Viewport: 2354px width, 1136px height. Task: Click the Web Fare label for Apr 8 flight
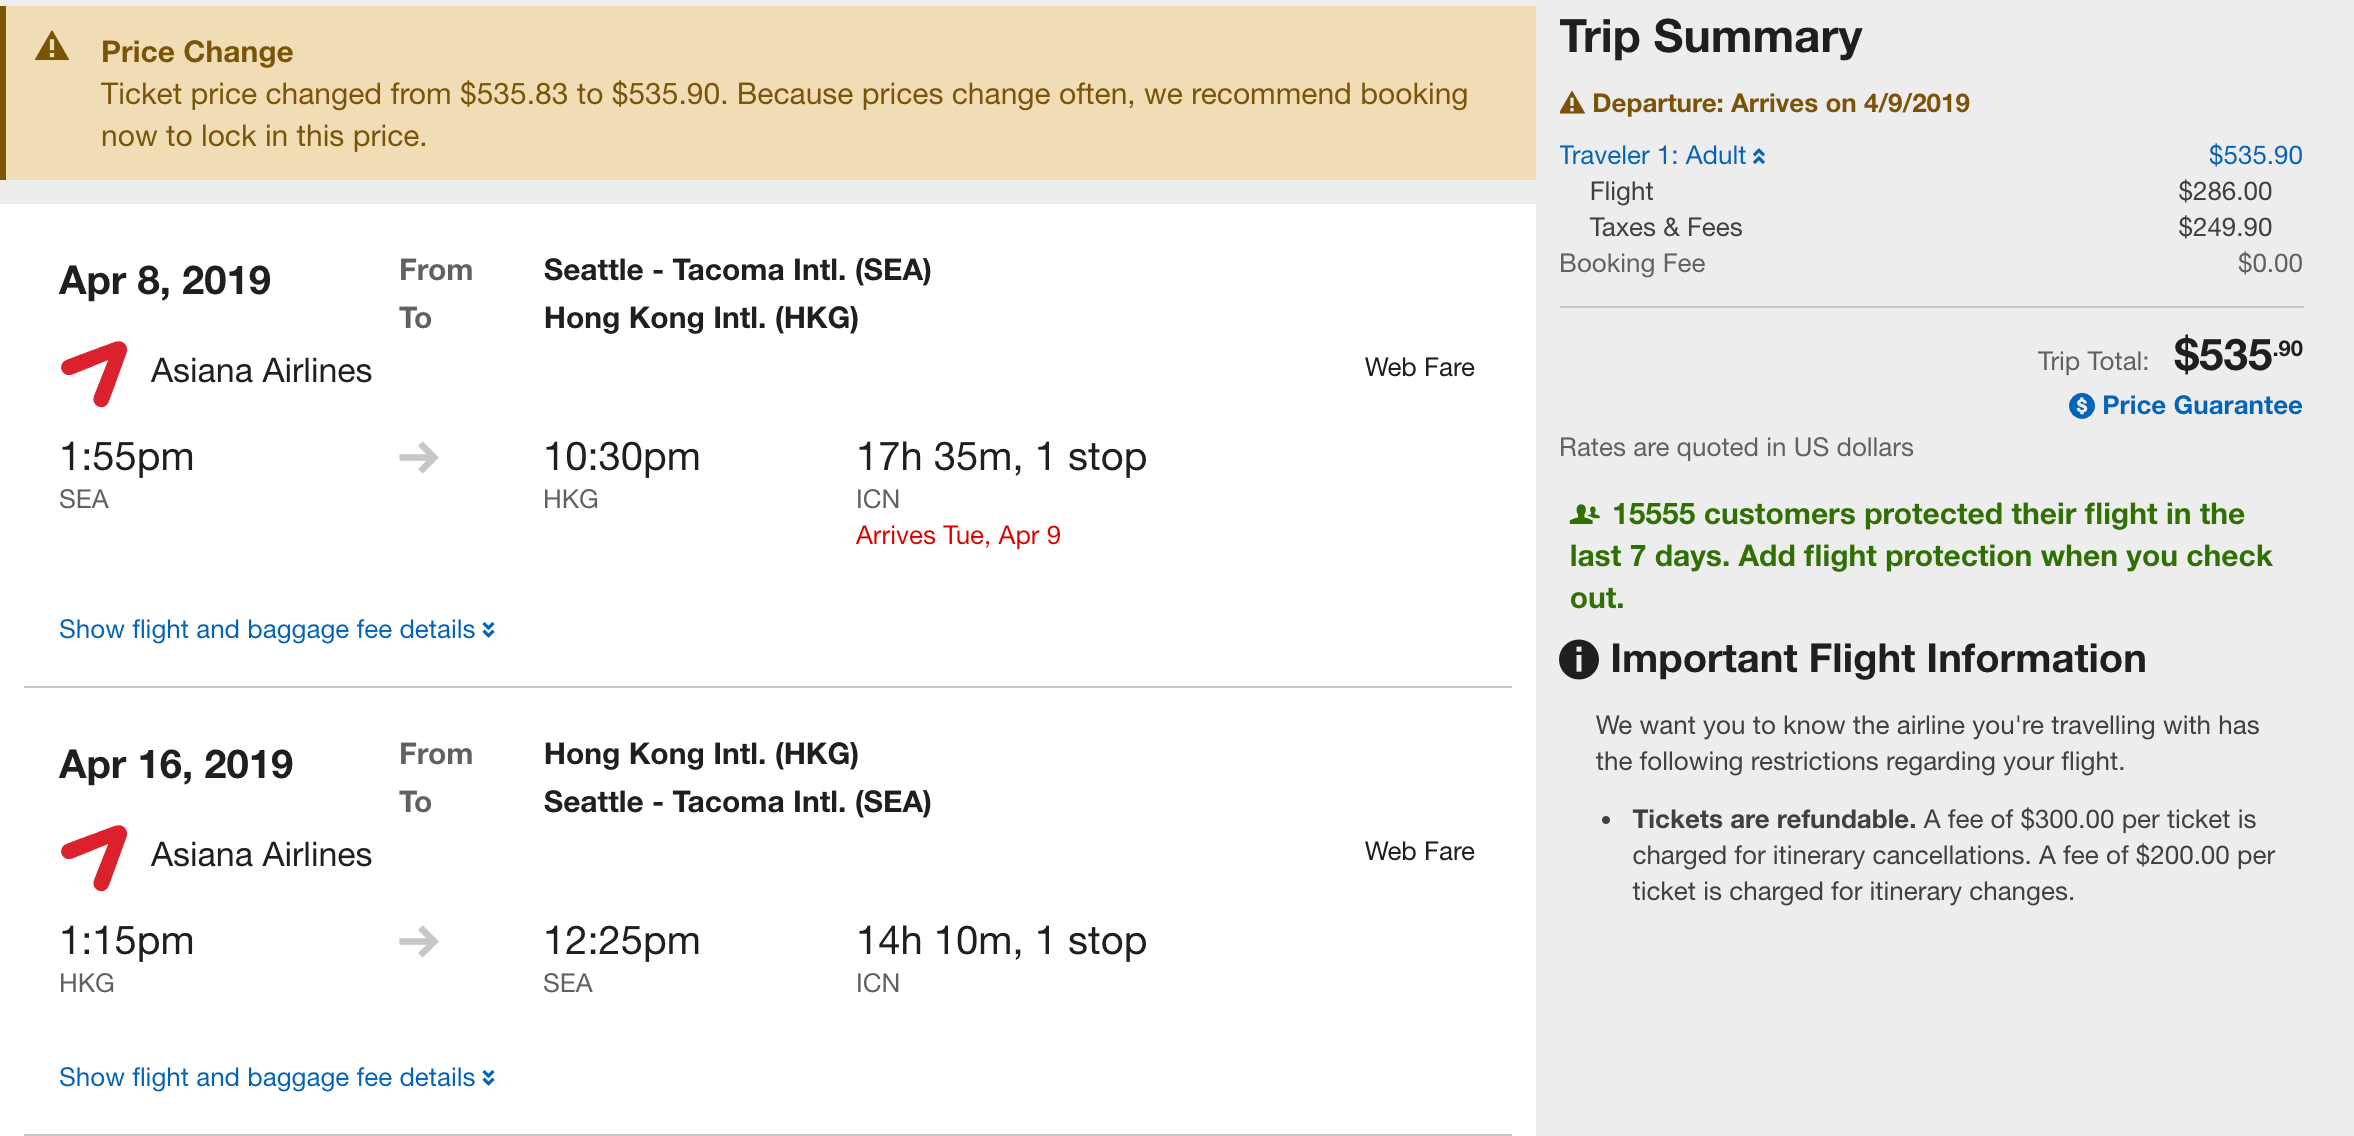(1419, 368)
